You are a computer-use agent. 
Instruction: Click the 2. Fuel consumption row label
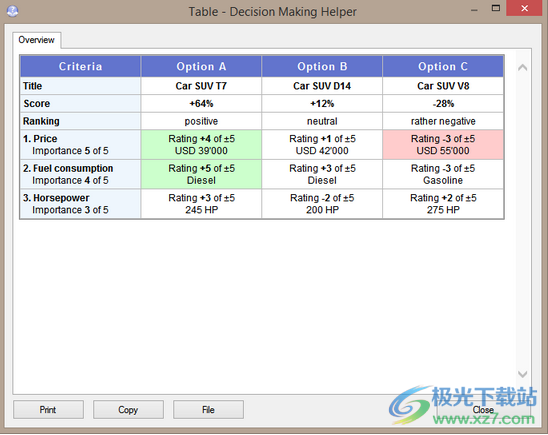pos(80,174)
